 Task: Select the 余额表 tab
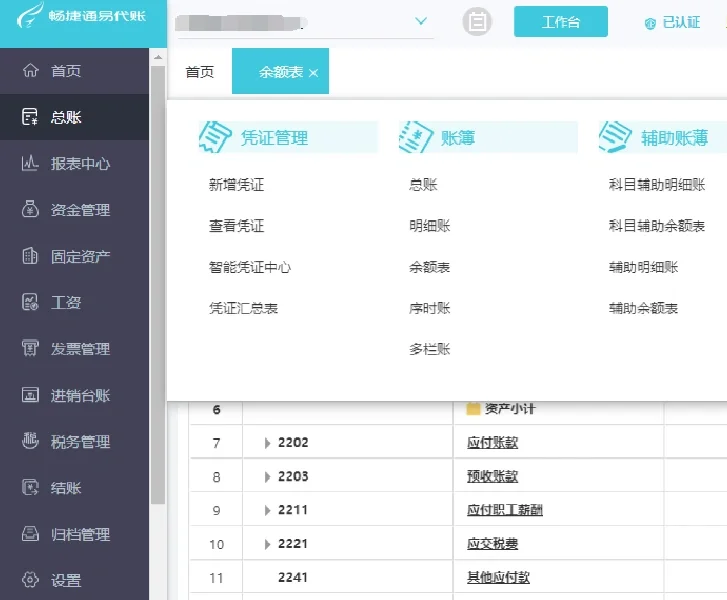click(281, 72)
